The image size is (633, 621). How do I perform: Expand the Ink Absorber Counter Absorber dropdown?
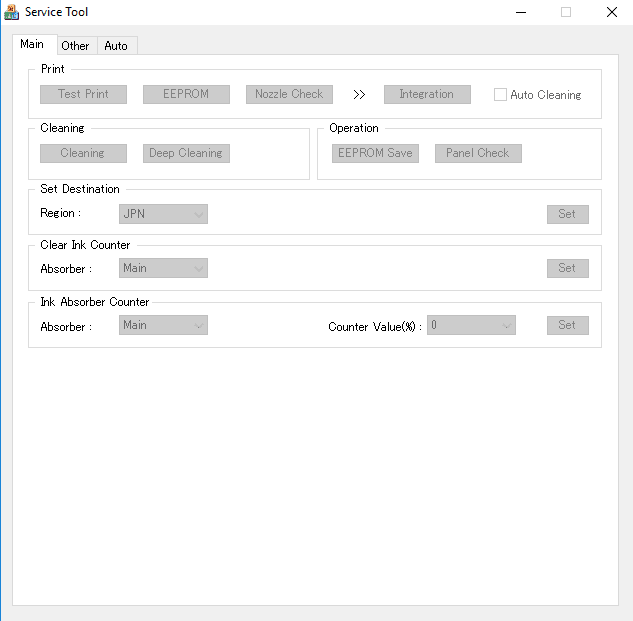pyautogui.click(x=163, y=325)
